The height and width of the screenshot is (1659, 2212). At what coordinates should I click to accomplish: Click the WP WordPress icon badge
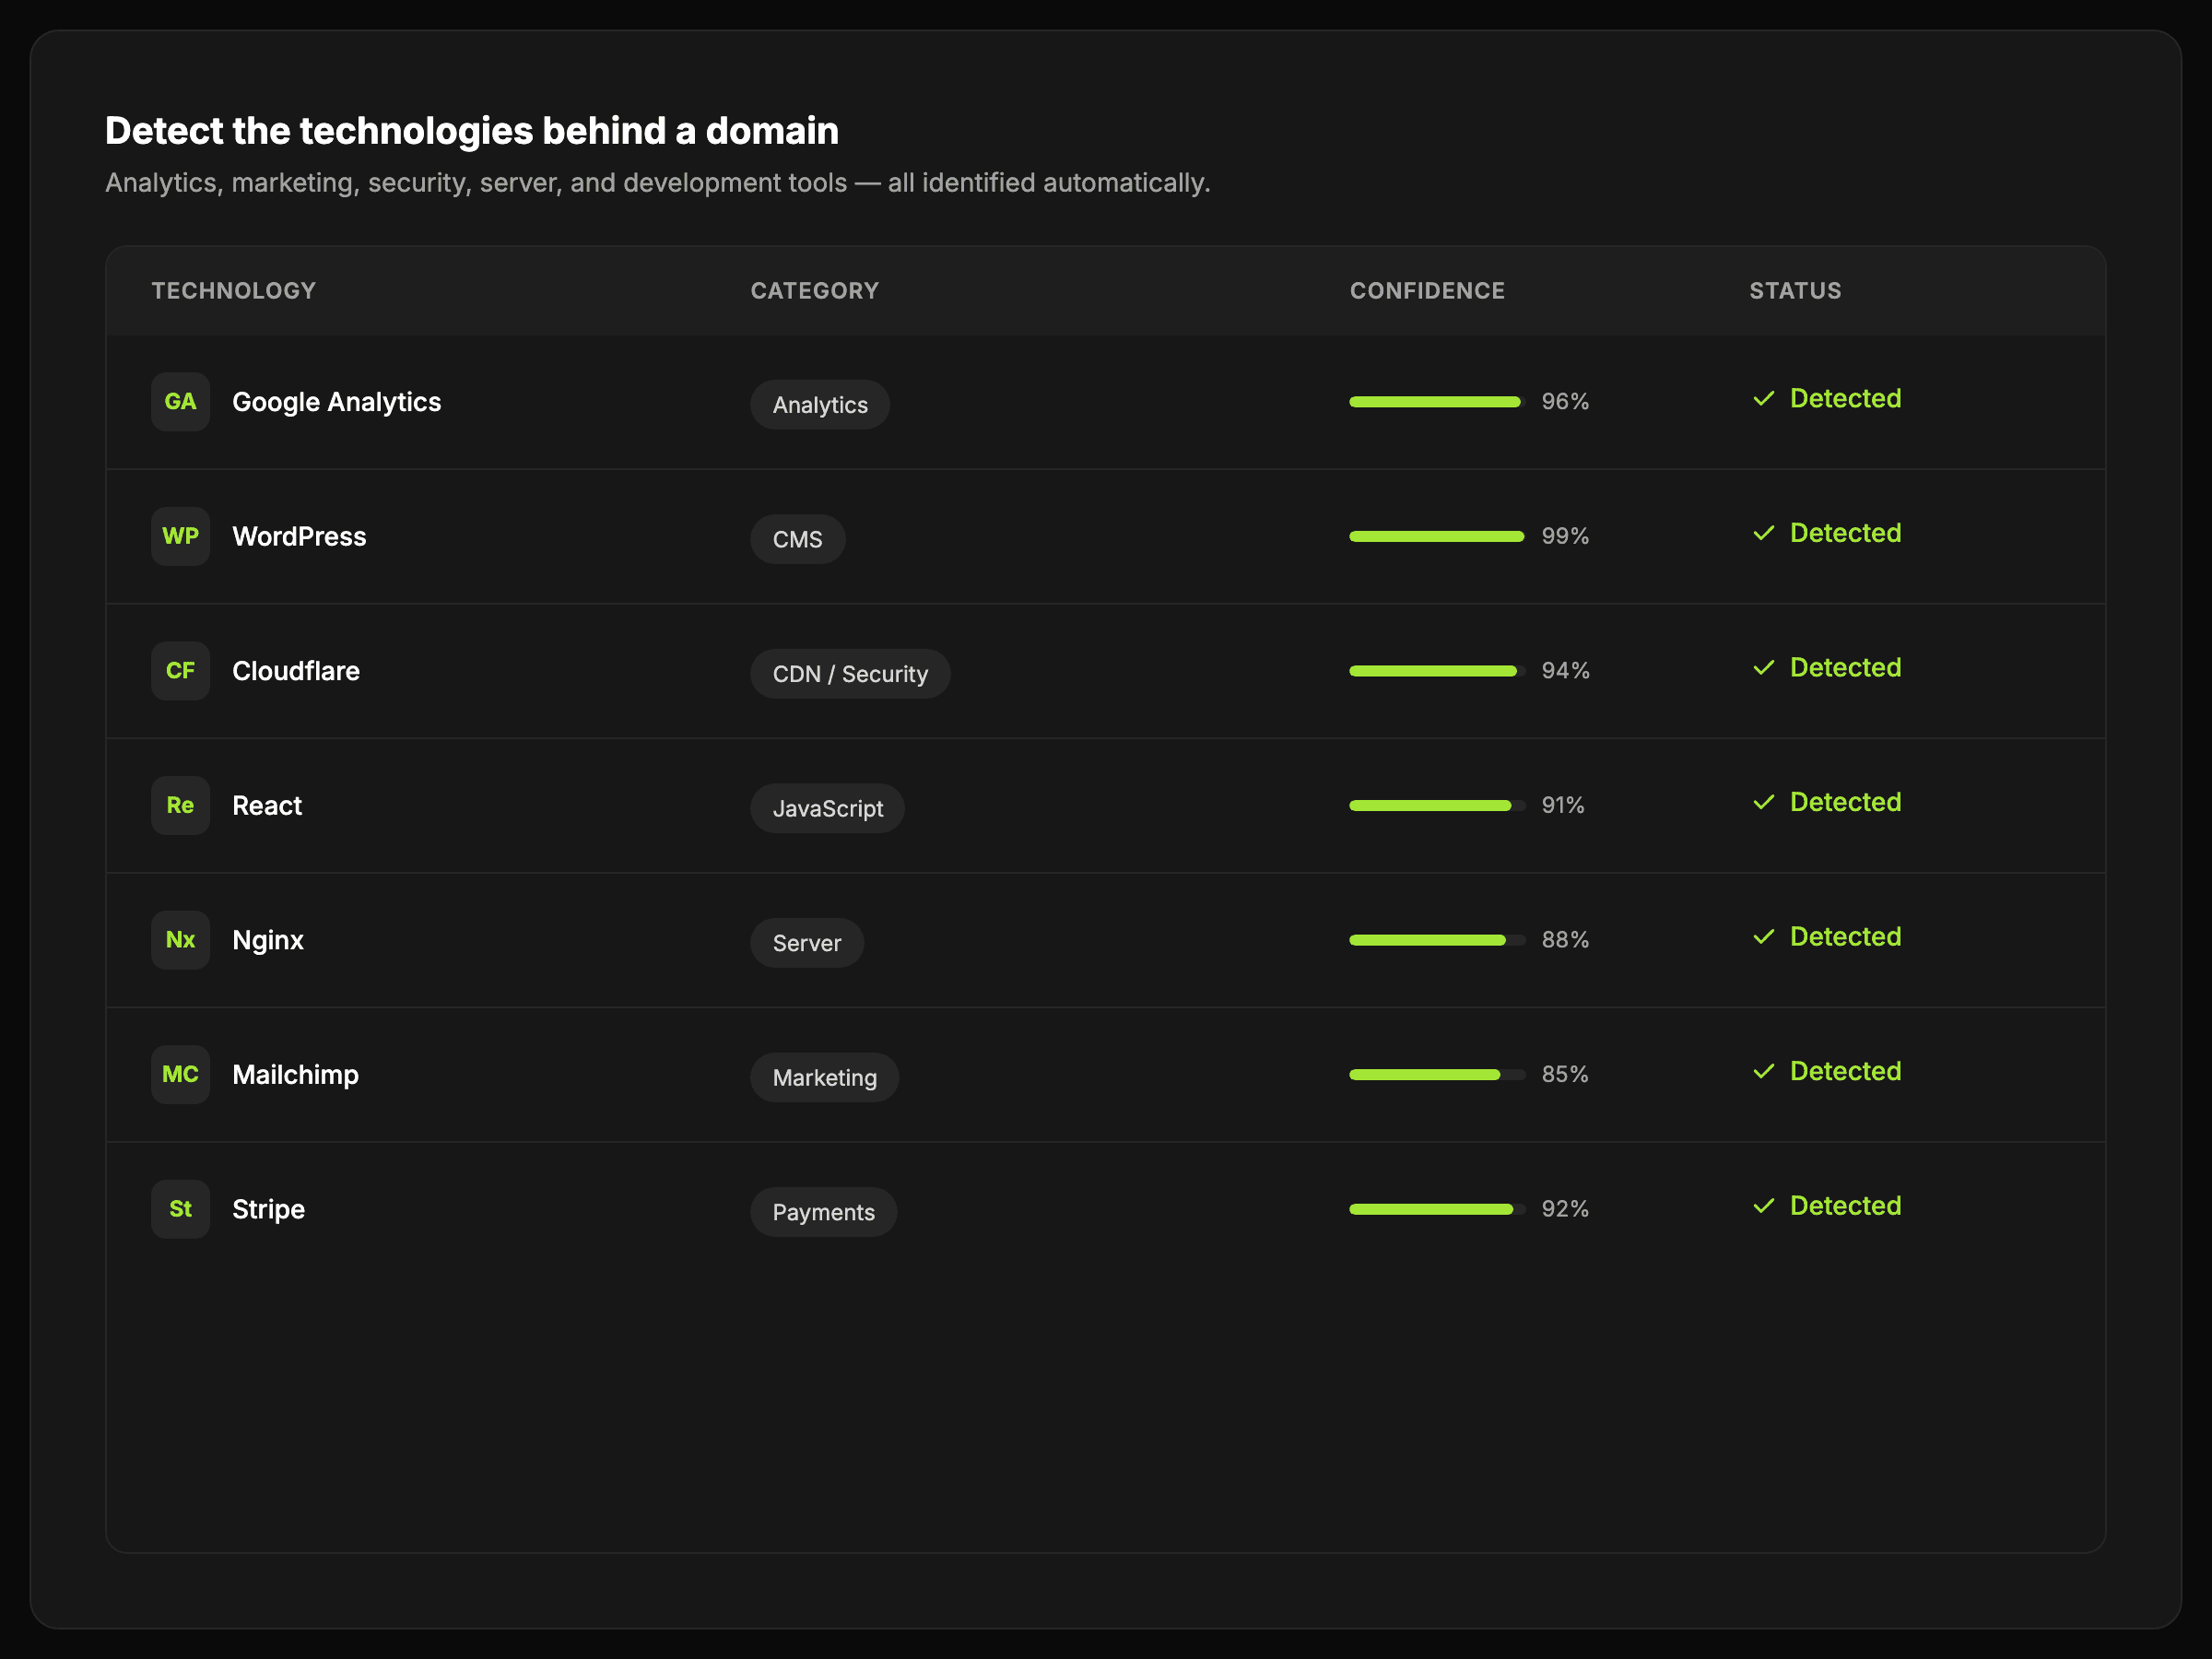180,536
